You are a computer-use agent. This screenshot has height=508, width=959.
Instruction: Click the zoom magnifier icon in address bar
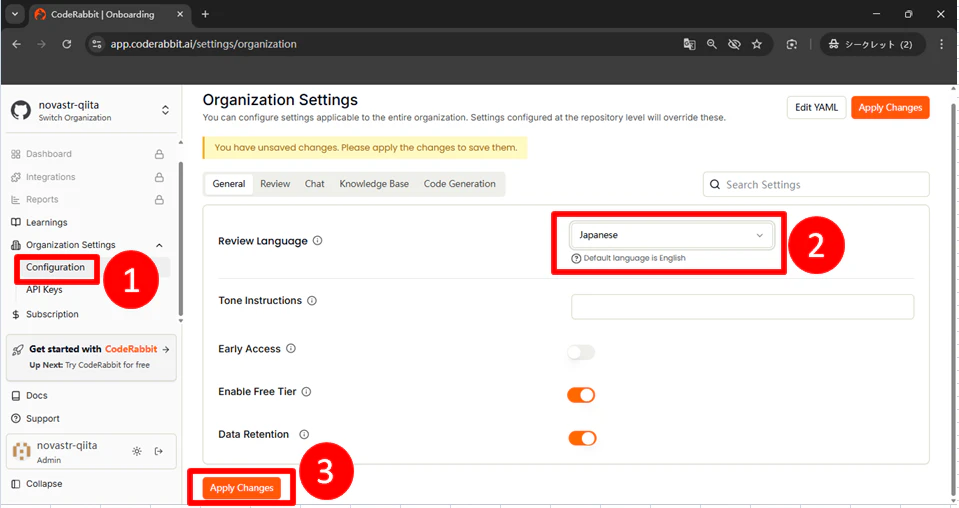[x=711, y=44]
